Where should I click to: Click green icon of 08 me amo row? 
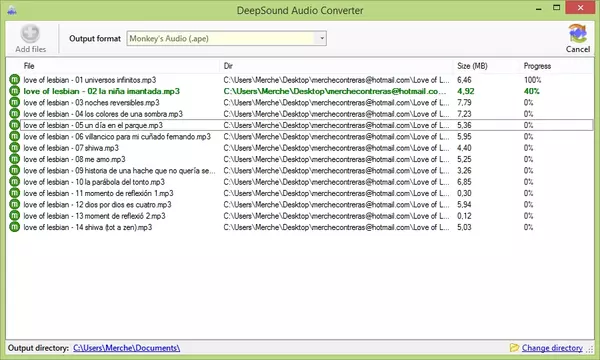coord(14,159)
